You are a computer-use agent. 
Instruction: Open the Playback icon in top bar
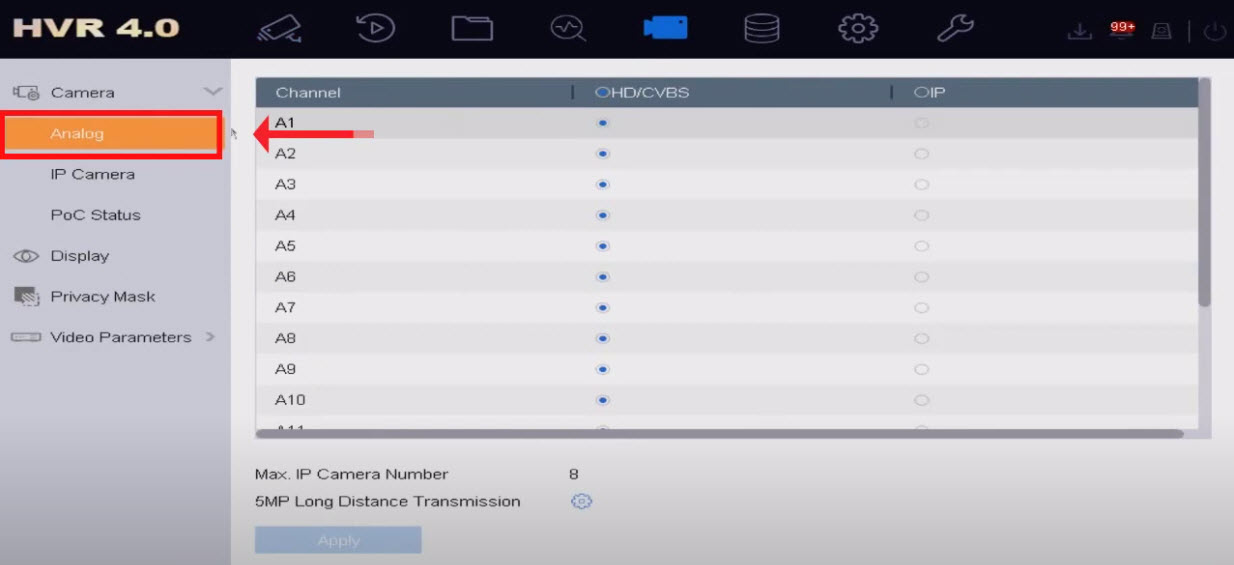pos(376,28)
